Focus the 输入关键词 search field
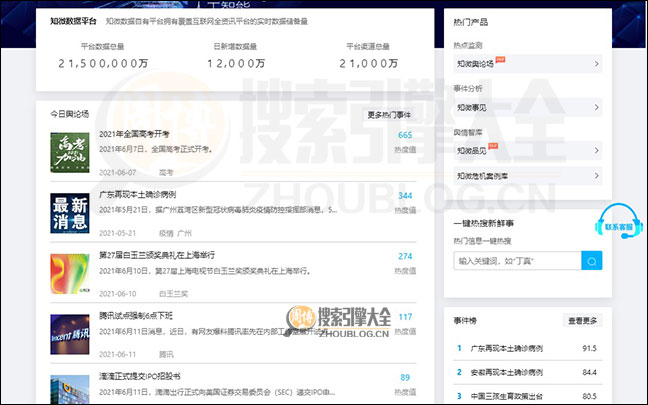 click(x=517, y=261)
